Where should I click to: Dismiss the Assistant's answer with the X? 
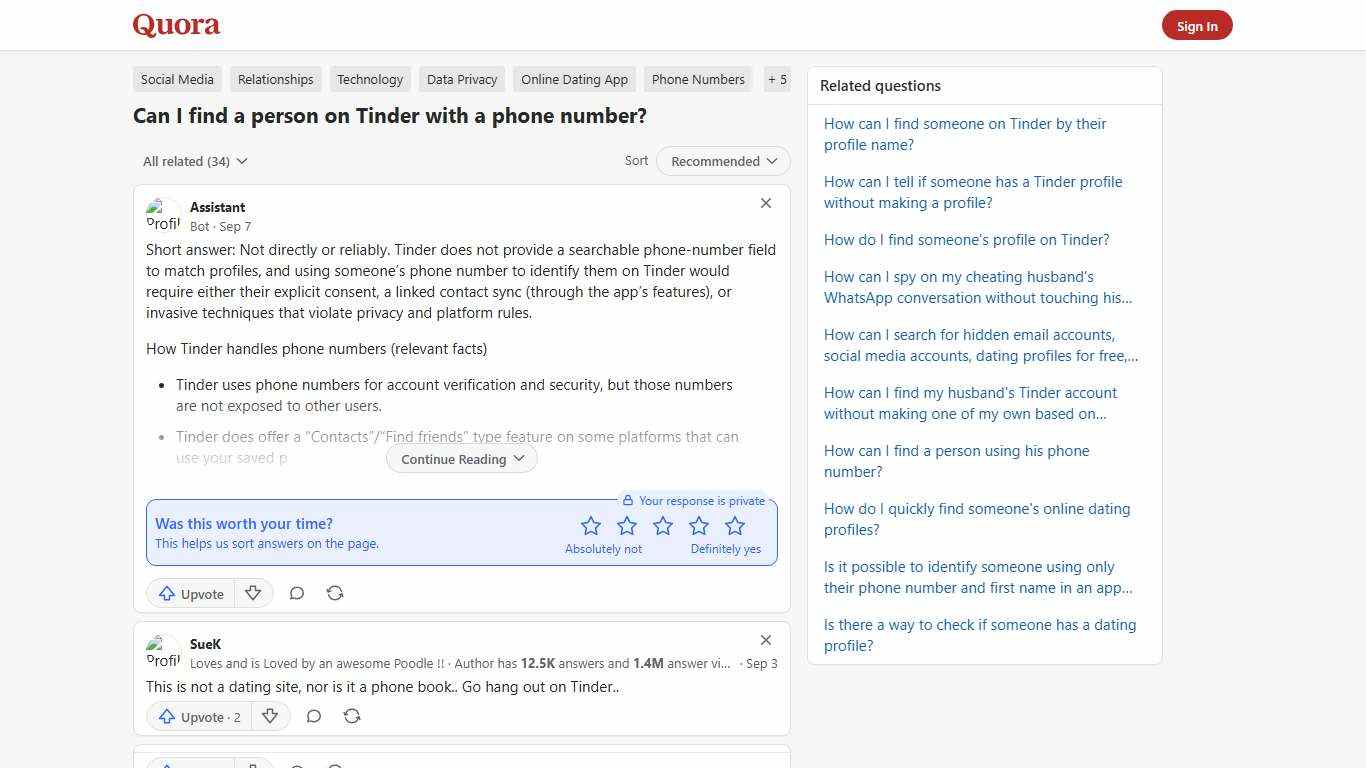[x=766, y=203]
